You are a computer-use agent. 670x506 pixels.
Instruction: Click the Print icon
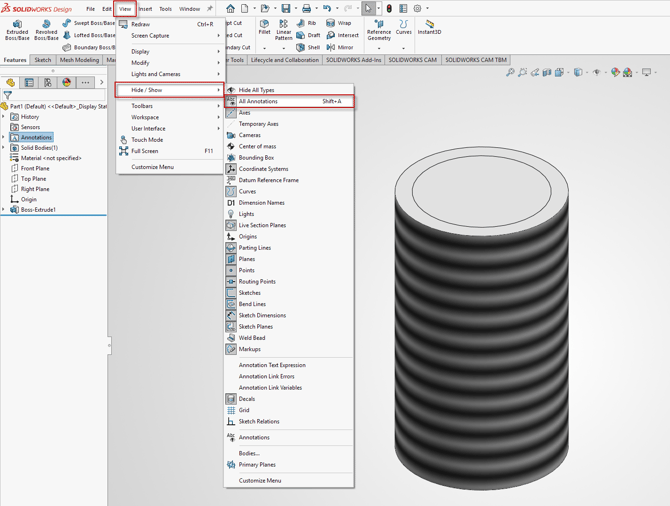(306, 8)
